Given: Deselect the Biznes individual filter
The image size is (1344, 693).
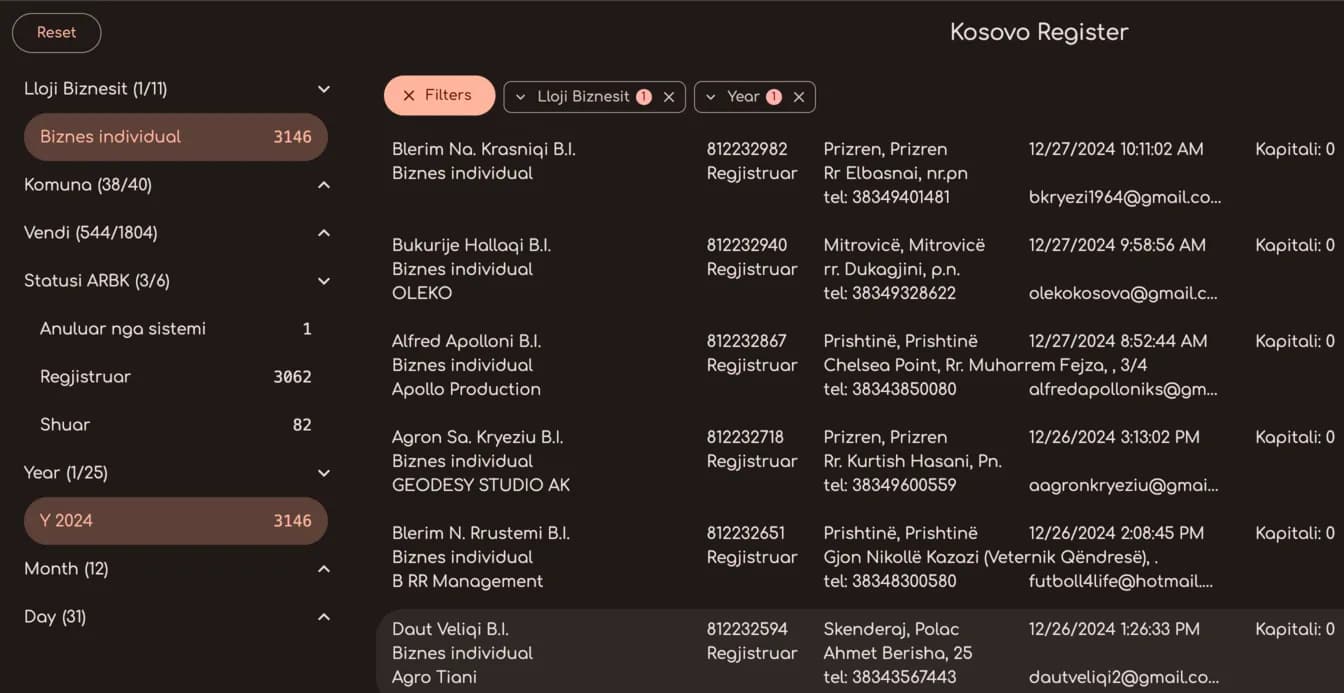Looking at the screenshot, I should [175, 137].
